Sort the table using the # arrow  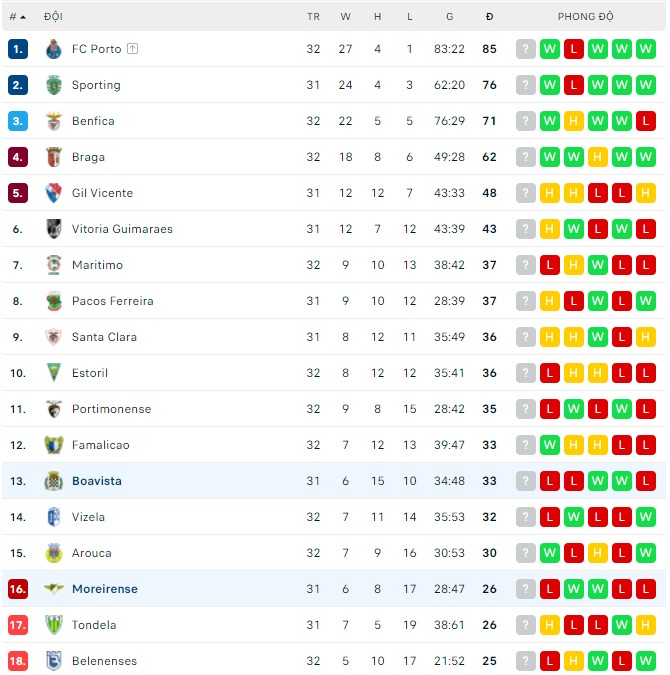pos(23,17)
